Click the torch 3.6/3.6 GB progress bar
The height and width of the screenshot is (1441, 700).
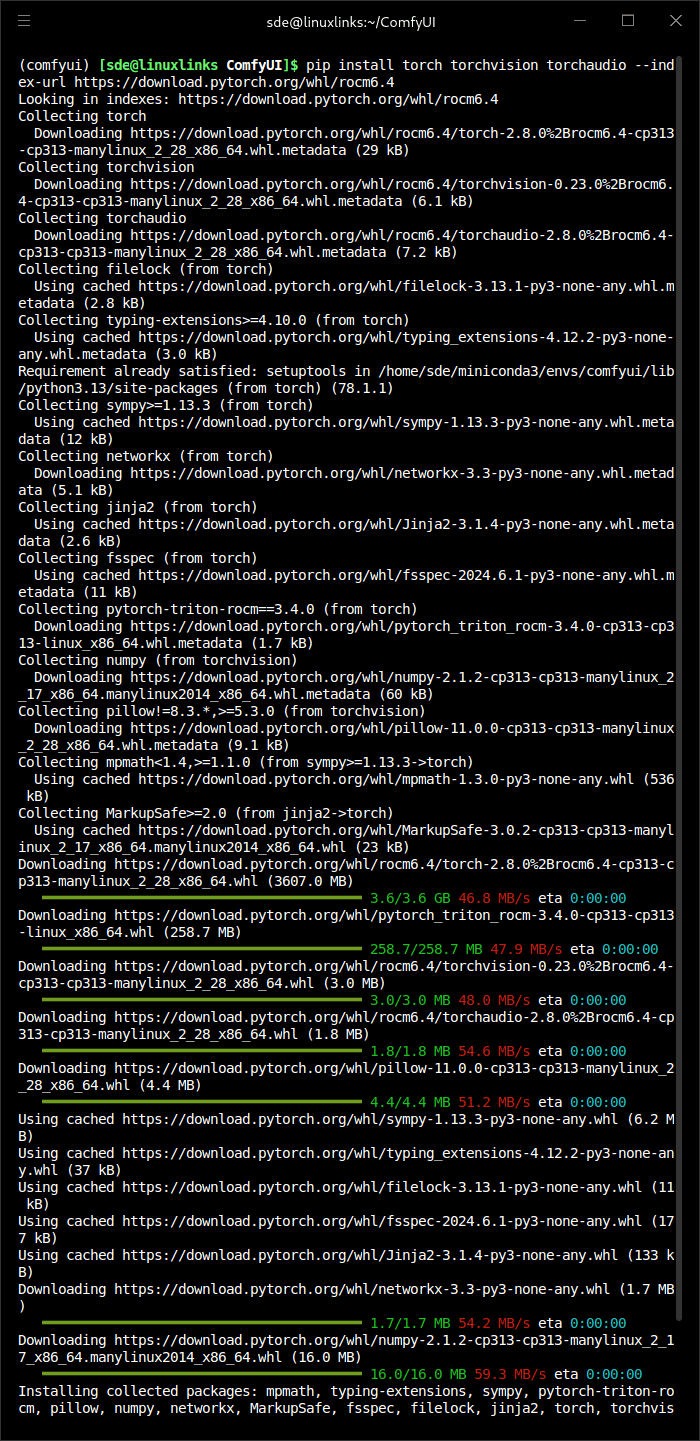201,898
